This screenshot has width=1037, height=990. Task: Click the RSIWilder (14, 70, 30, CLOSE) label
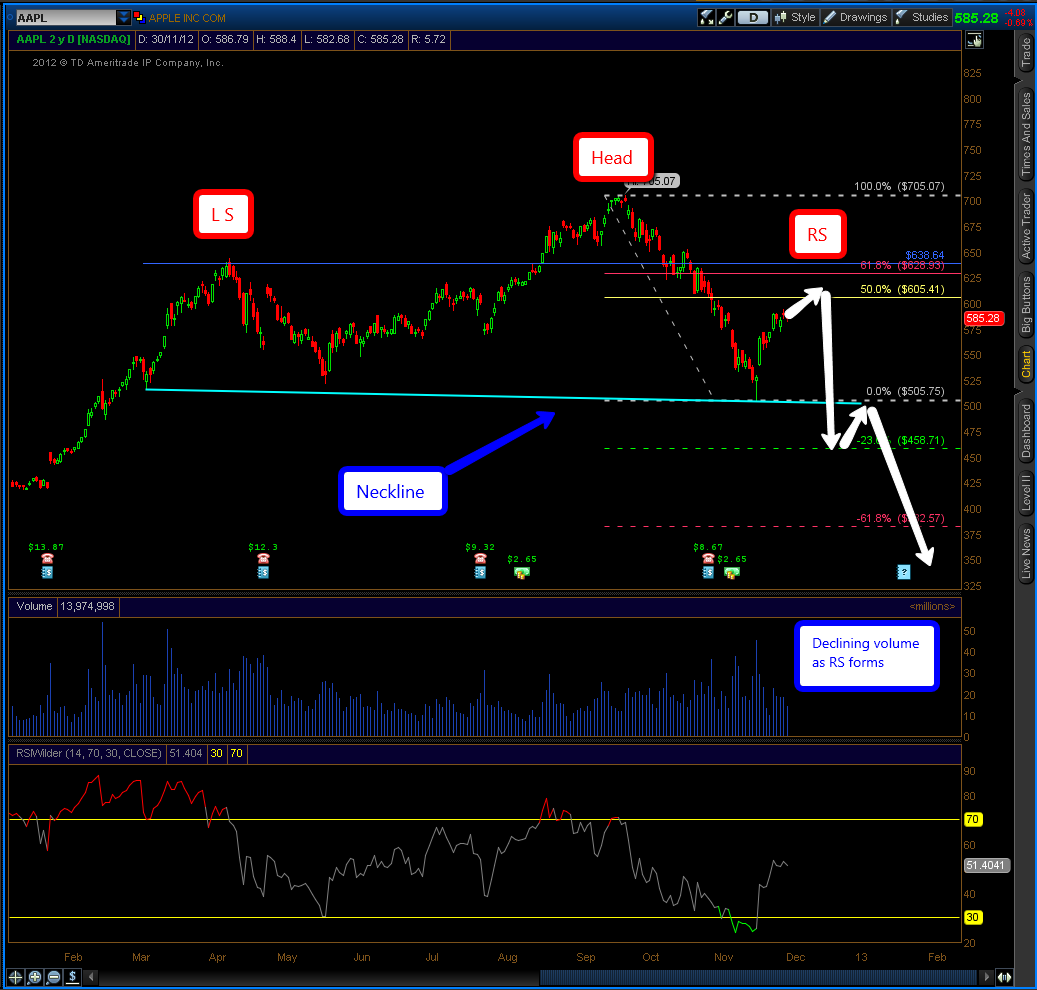pyautogui.click(x=89, y=753)
